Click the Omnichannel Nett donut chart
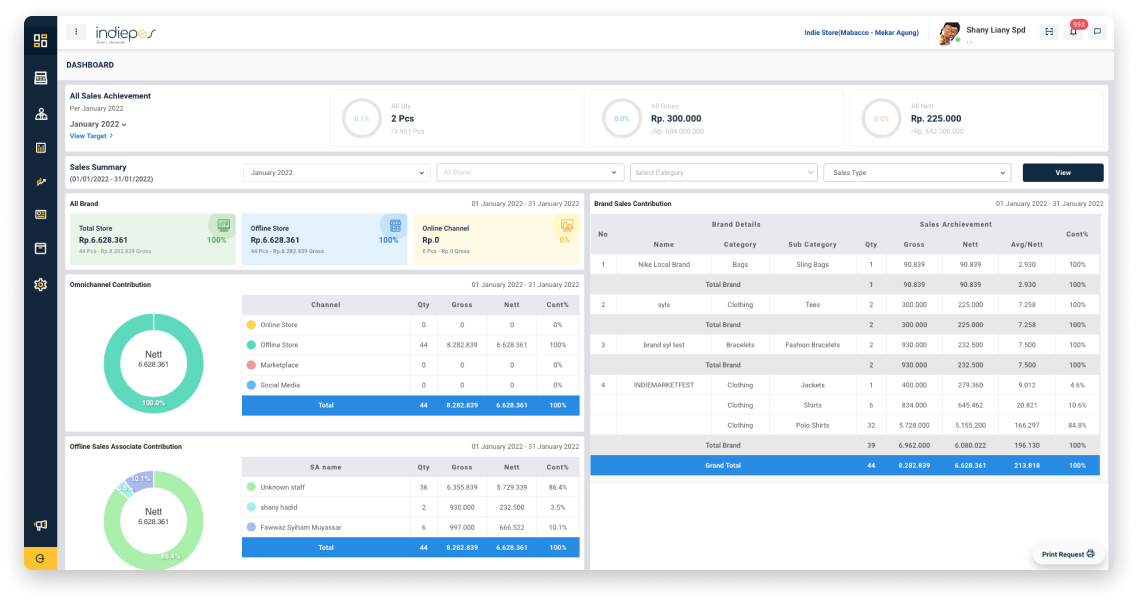 coord(153,363)
